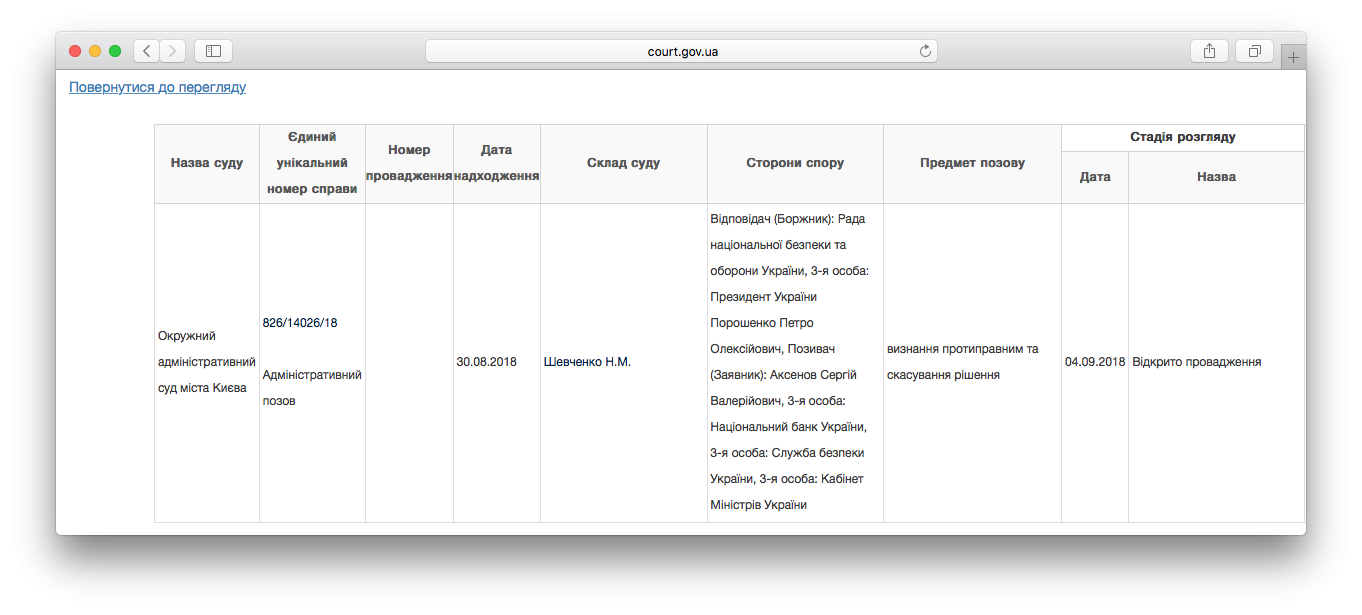Click the Safari forward navigation arrow
This screenshot has height=615, width=1362.
(x=173, y=51)
